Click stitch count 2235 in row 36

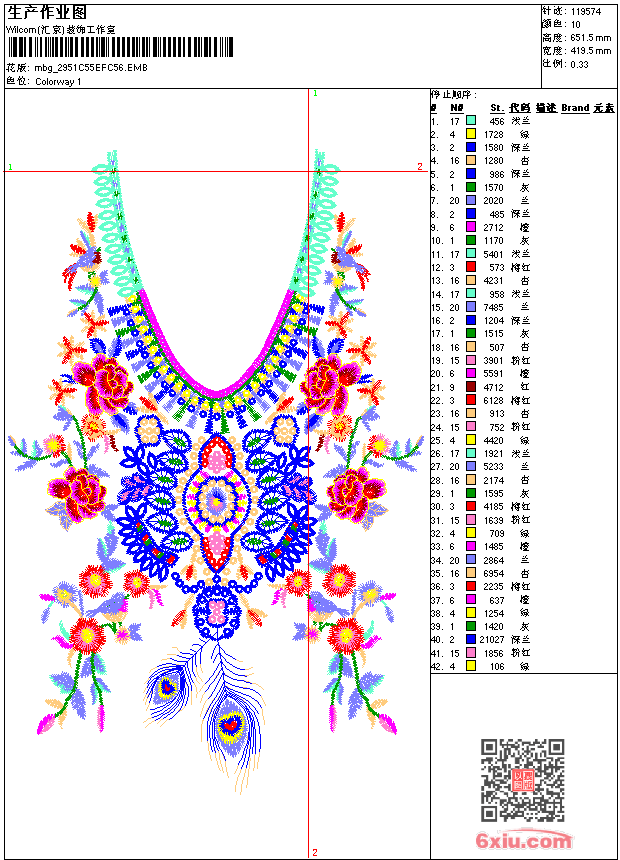(493, 586)
